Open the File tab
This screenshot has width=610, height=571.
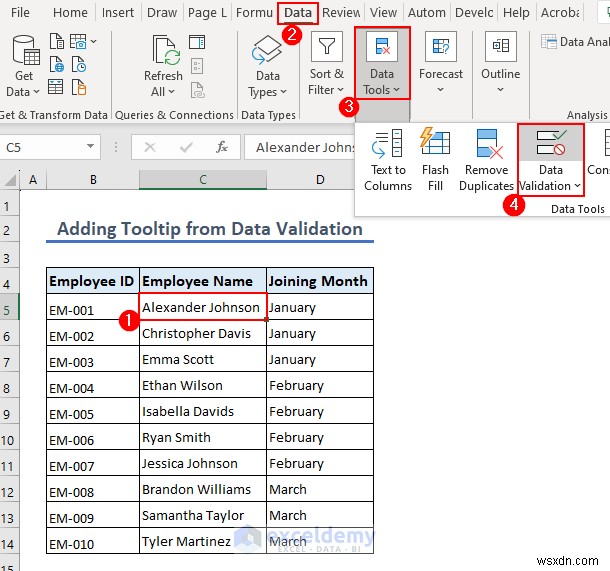pos(20,13)
